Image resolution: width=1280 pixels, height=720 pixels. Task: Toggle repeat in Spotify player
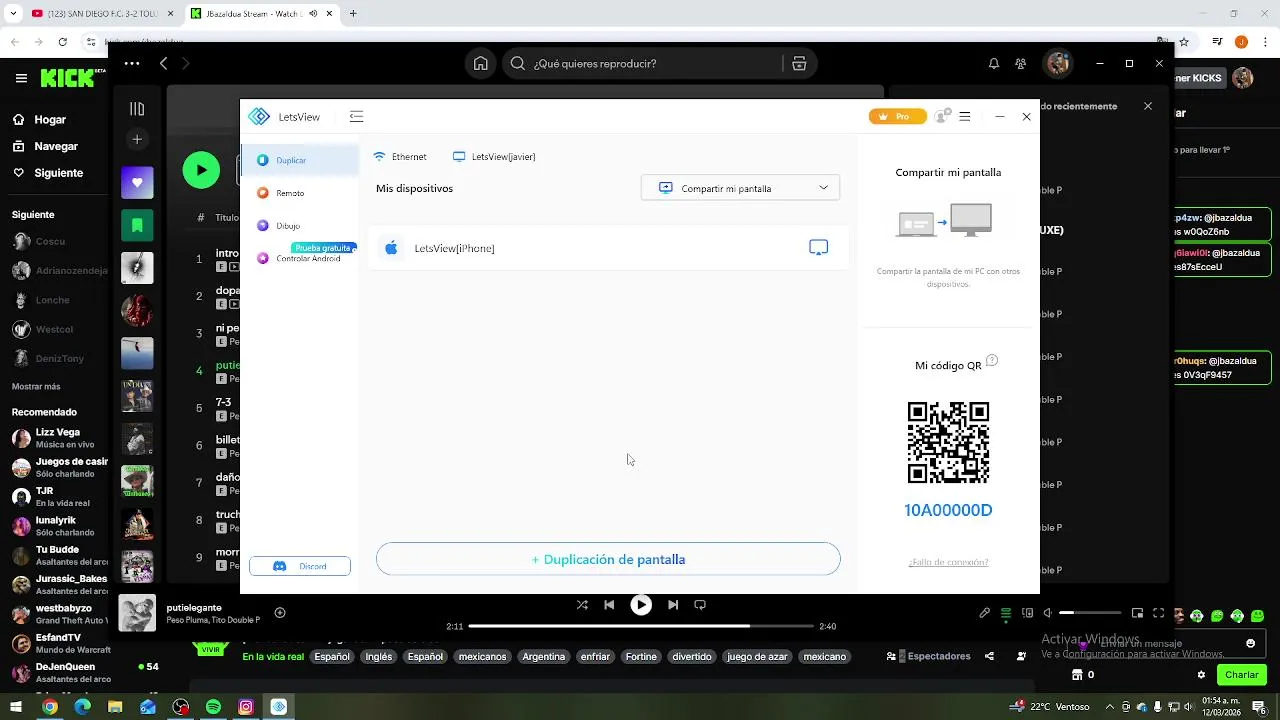[700, 605]
